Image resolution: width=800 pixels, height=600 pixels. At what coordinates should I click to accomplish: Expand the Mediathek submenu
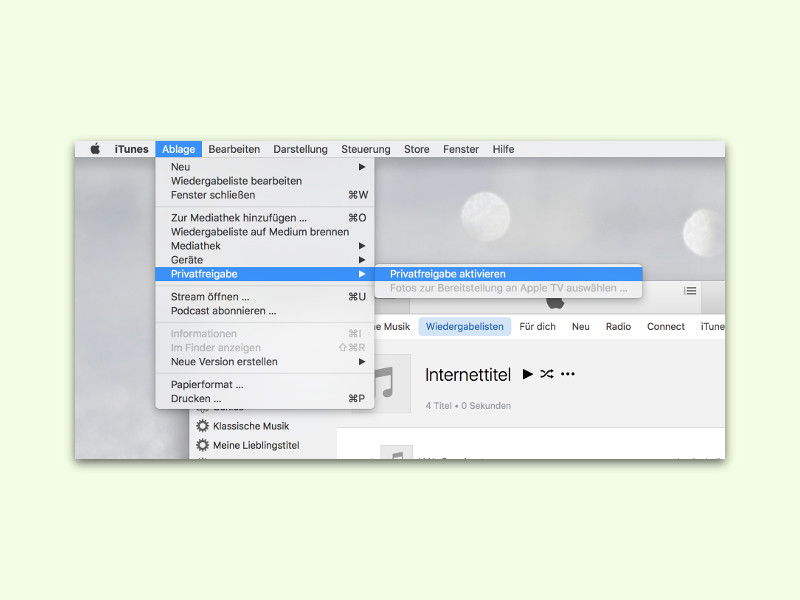click(265, 246)
